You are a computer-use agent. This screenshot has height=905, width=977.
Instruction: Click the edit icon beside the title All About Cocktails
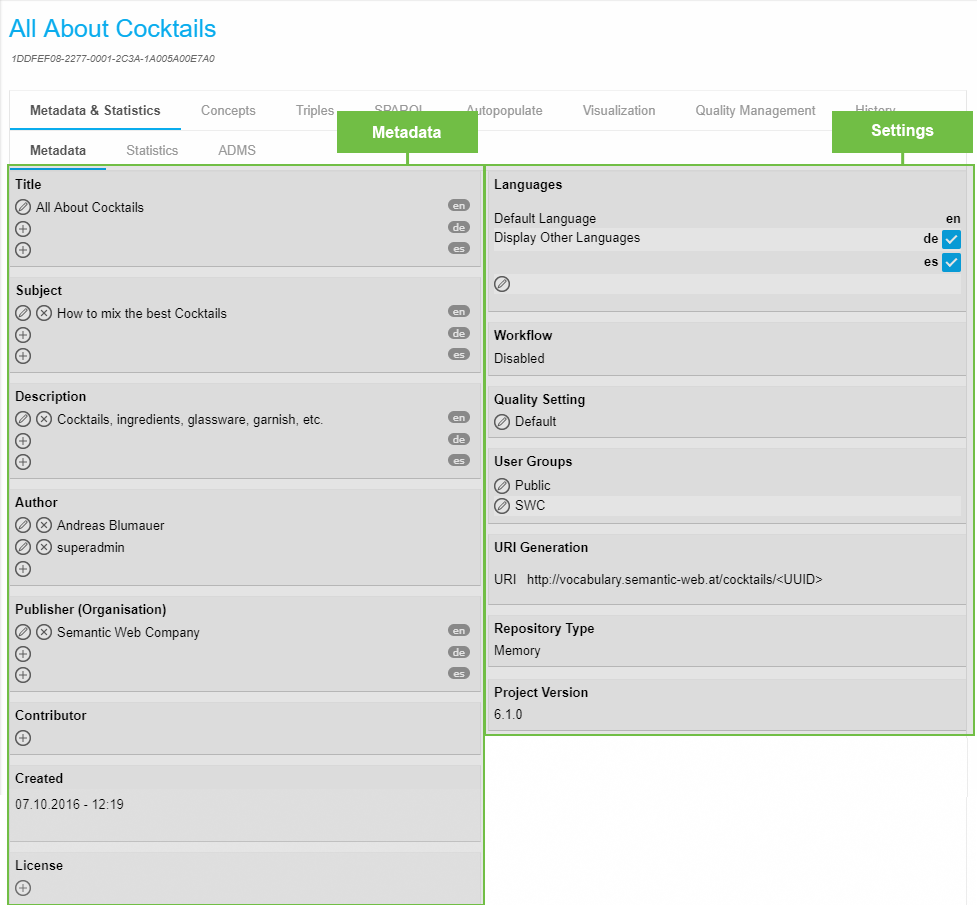coord(23,207)
